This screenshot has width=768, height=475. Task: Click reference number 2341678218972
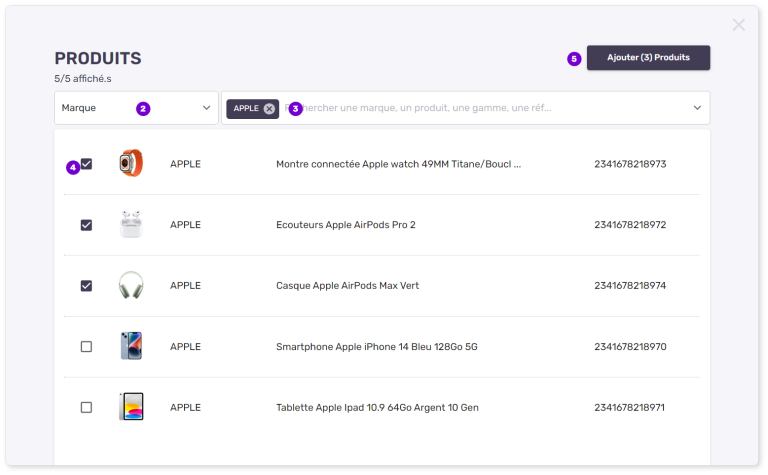point(629,225)
